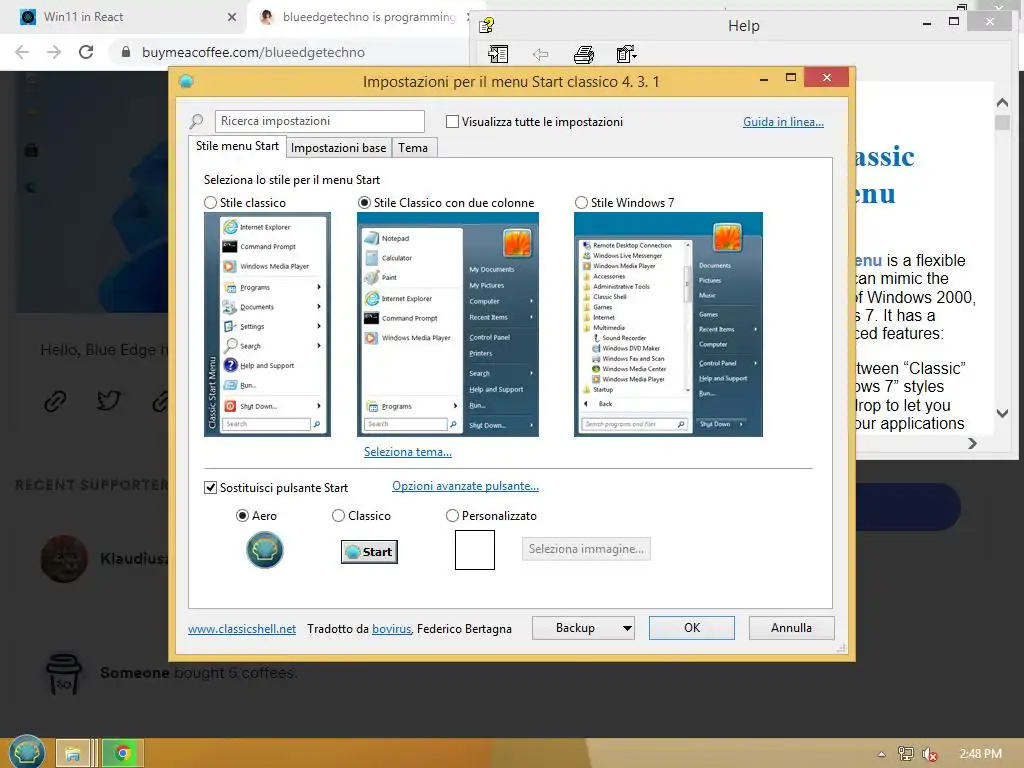Screen dimensions: 1024x768
Task: Click the muted volume icon in tray
Action: [930, 754]
